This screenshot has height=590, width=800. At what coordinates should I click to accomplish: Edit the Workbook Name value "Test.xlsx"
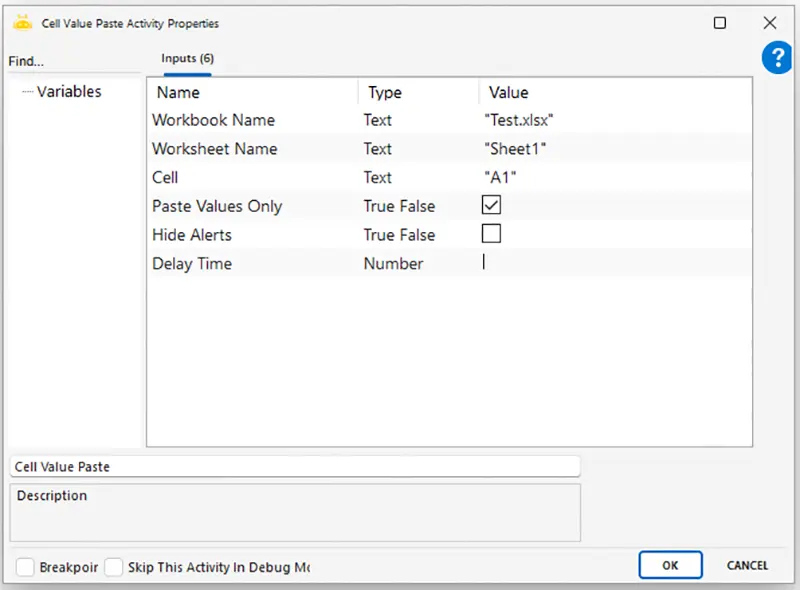(616, 120)
